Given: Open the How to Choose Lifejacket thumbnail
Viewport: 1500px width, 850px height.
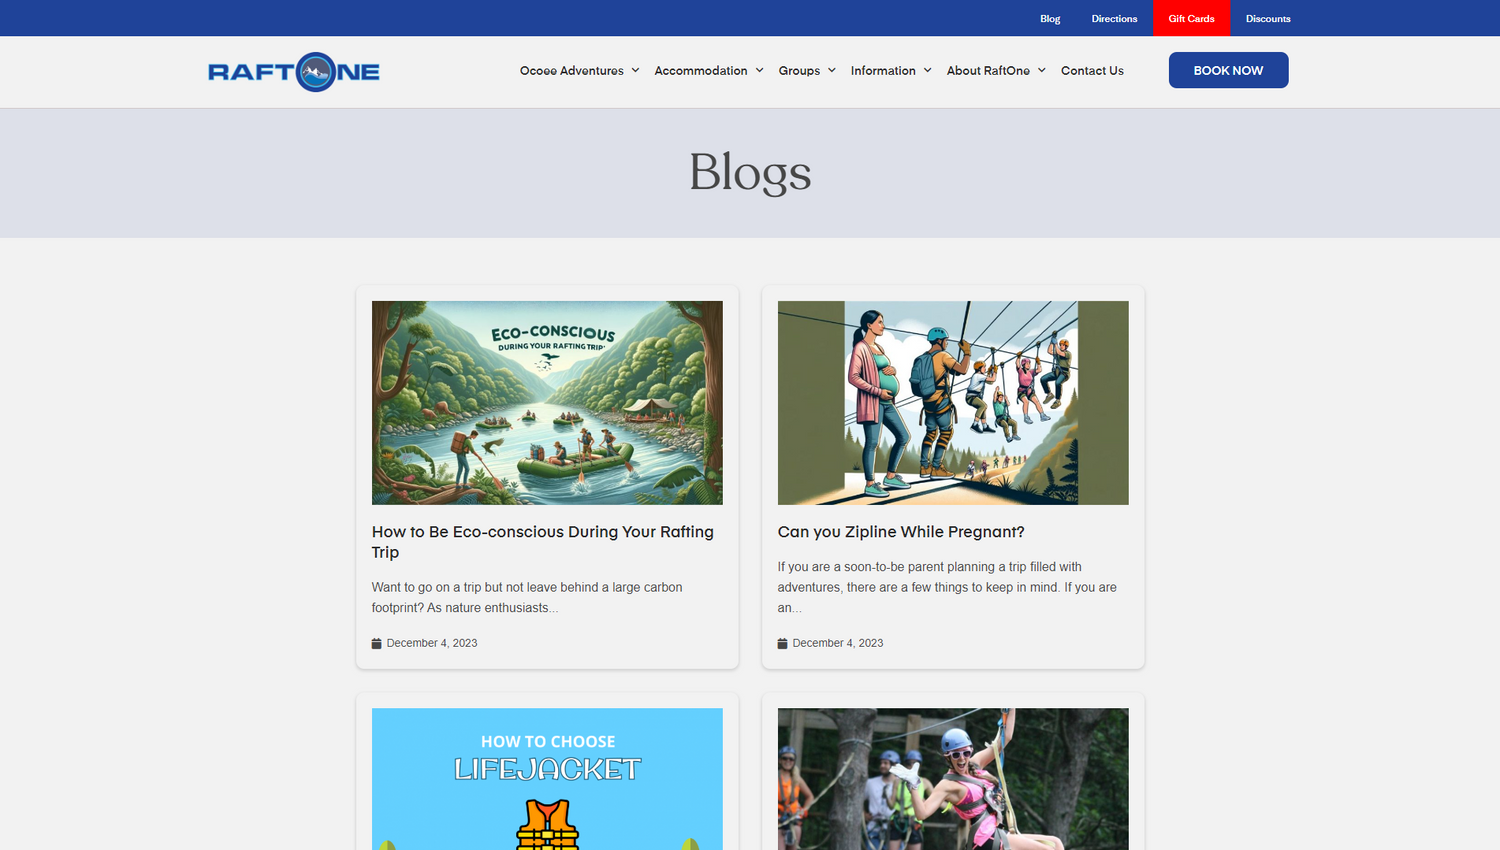Looking at the screenshot, I should (547, 779).
